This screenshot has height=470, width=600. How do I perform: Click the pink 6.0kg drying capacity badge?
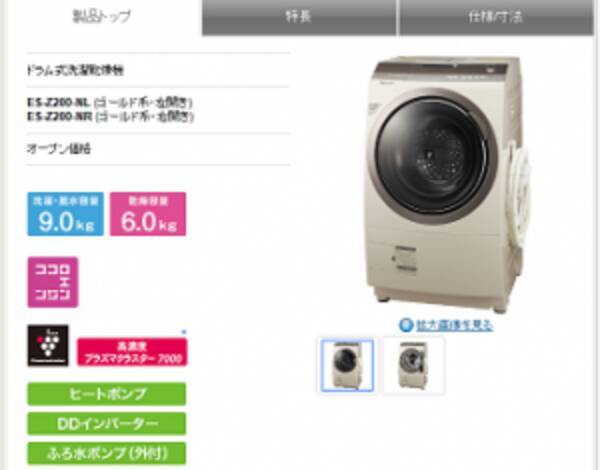point(148,214)
